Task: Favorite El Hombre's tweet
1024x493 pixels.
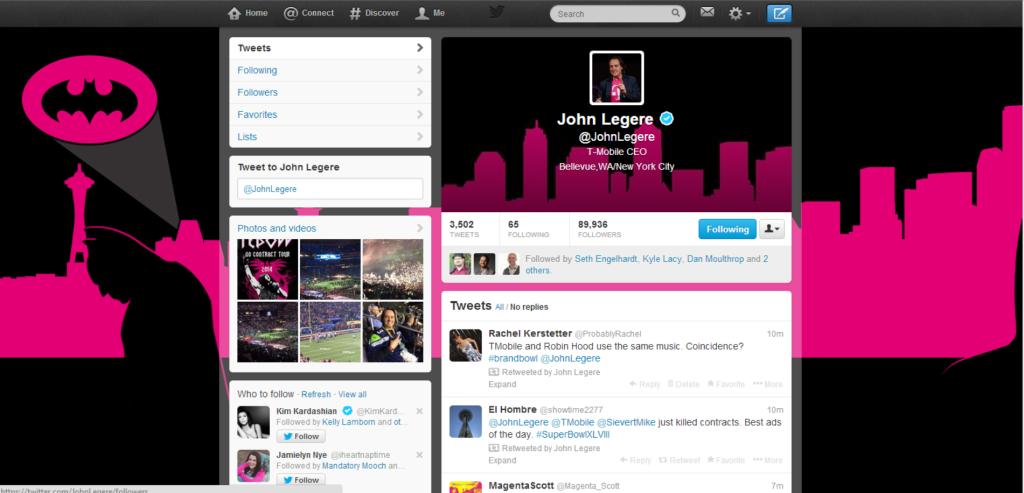Action: [x=726, y=460]
